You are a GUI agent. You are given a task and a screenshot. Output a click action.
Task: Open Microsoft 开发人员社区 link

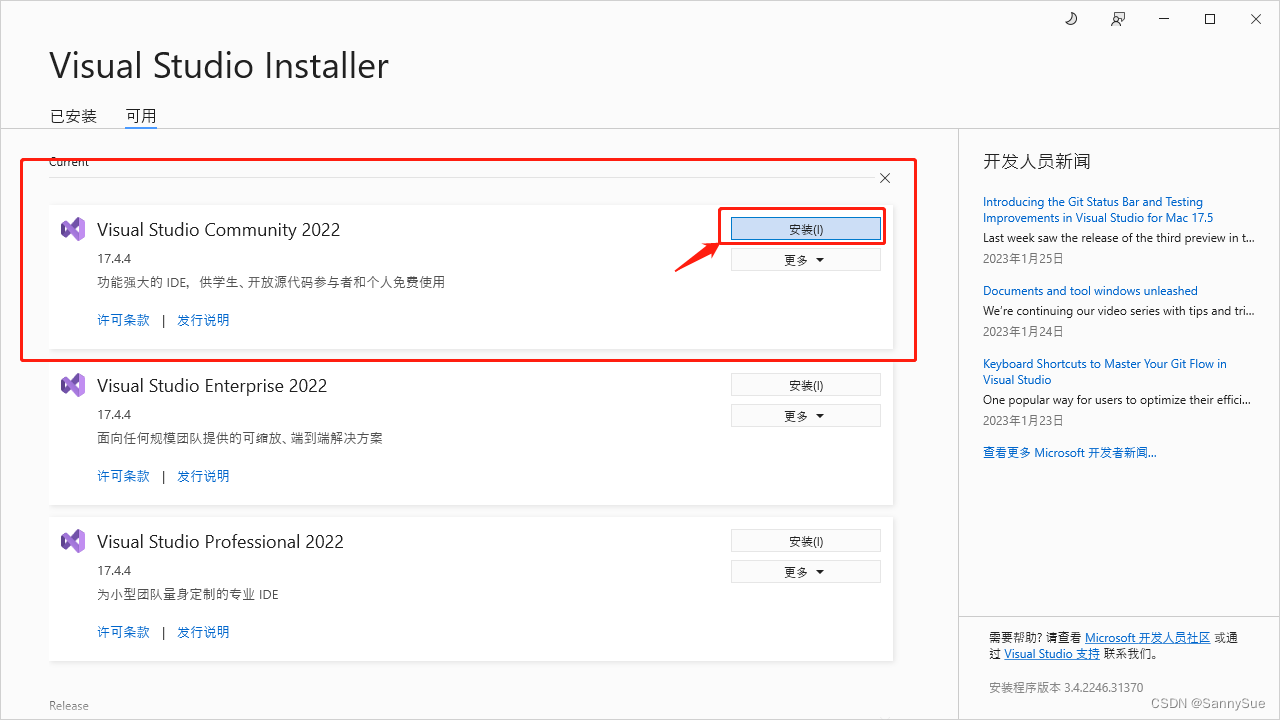coord(1147,638)
